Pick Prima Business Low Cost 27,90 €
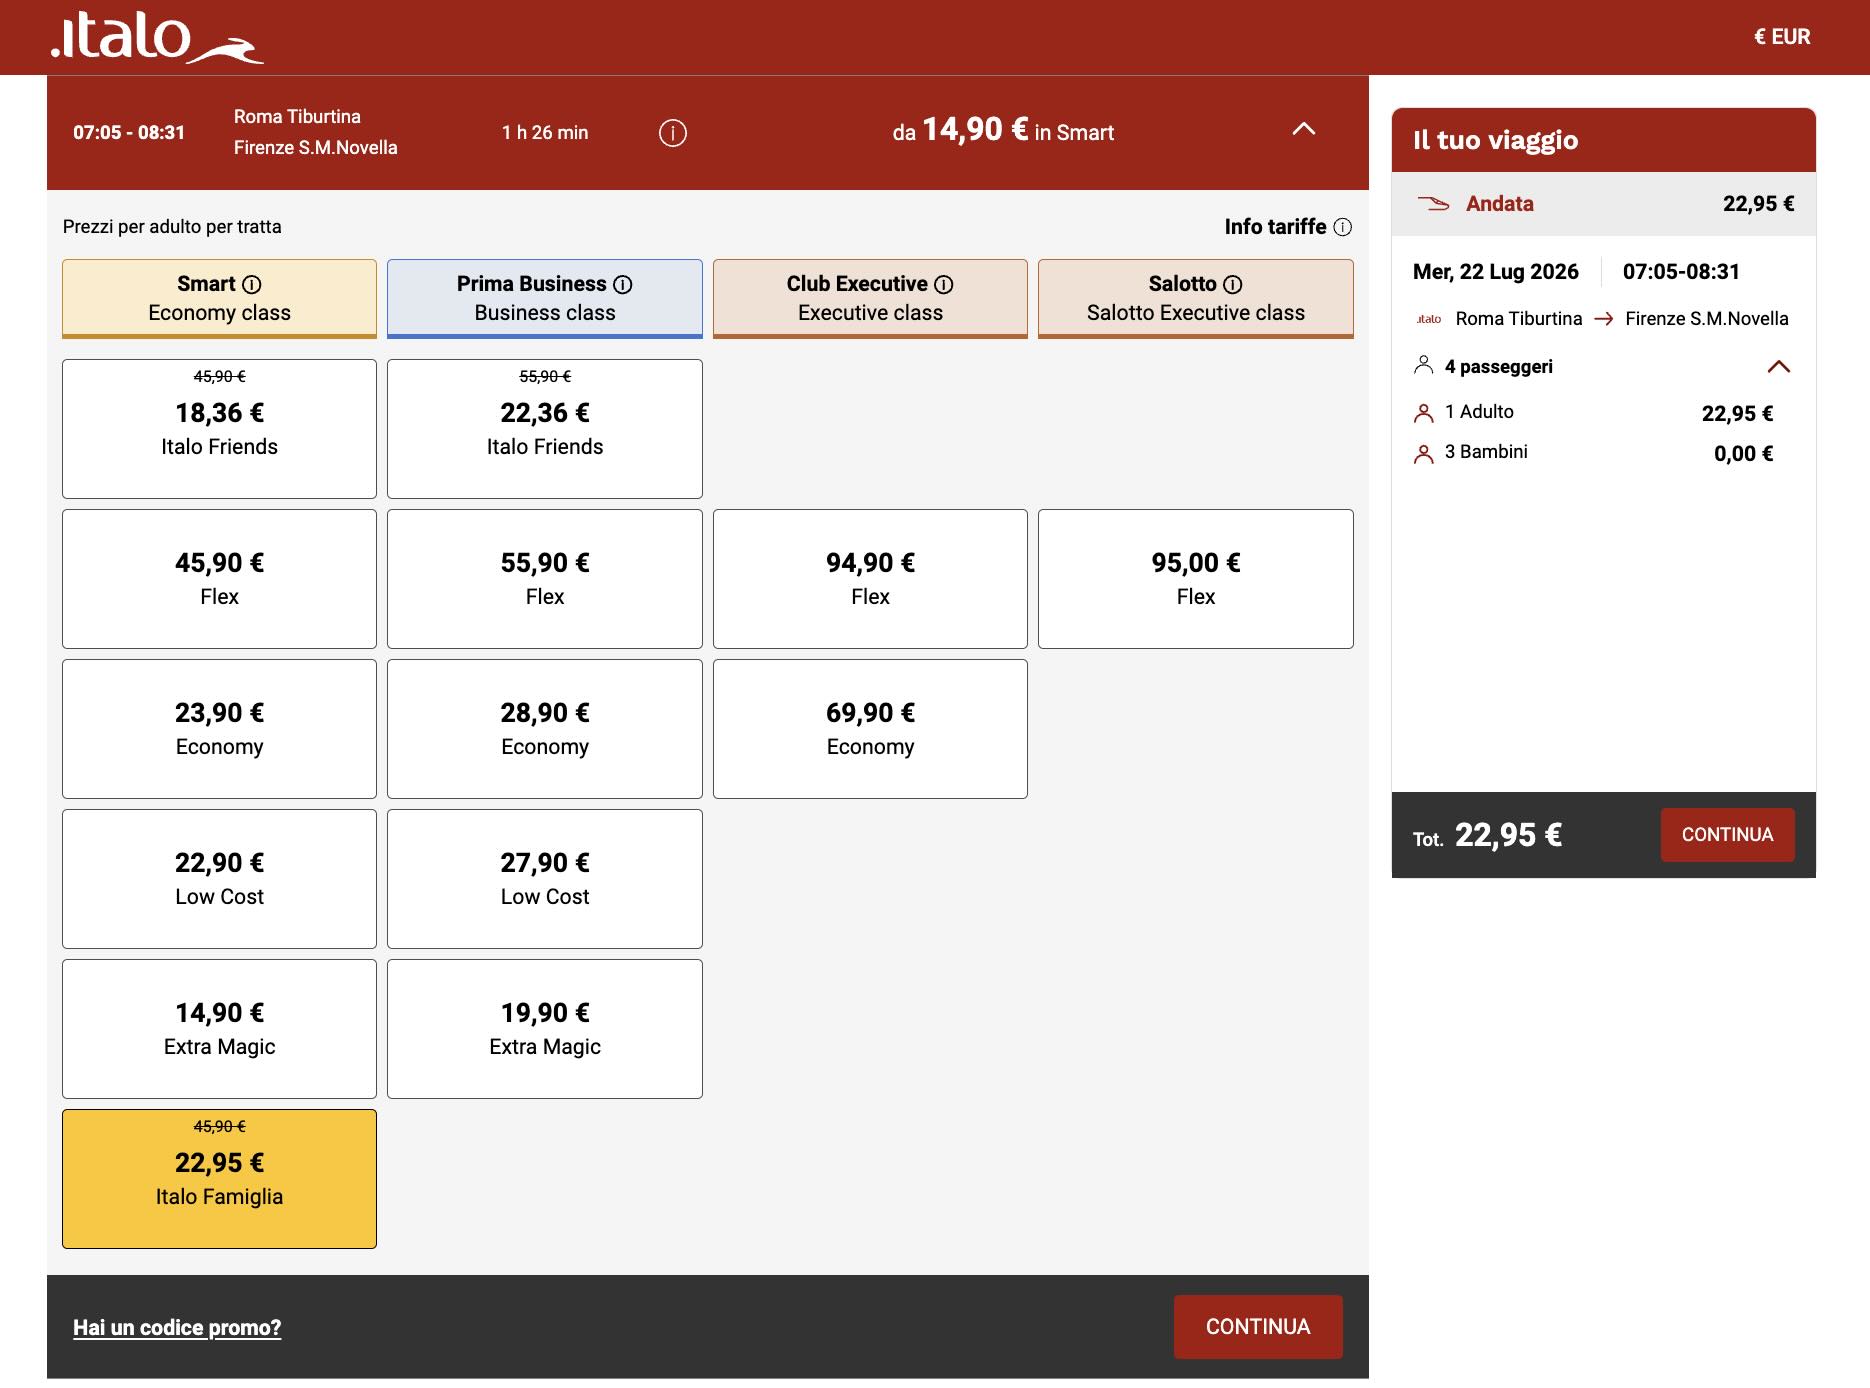The image size is (1870, 1388). pos(545,879)
